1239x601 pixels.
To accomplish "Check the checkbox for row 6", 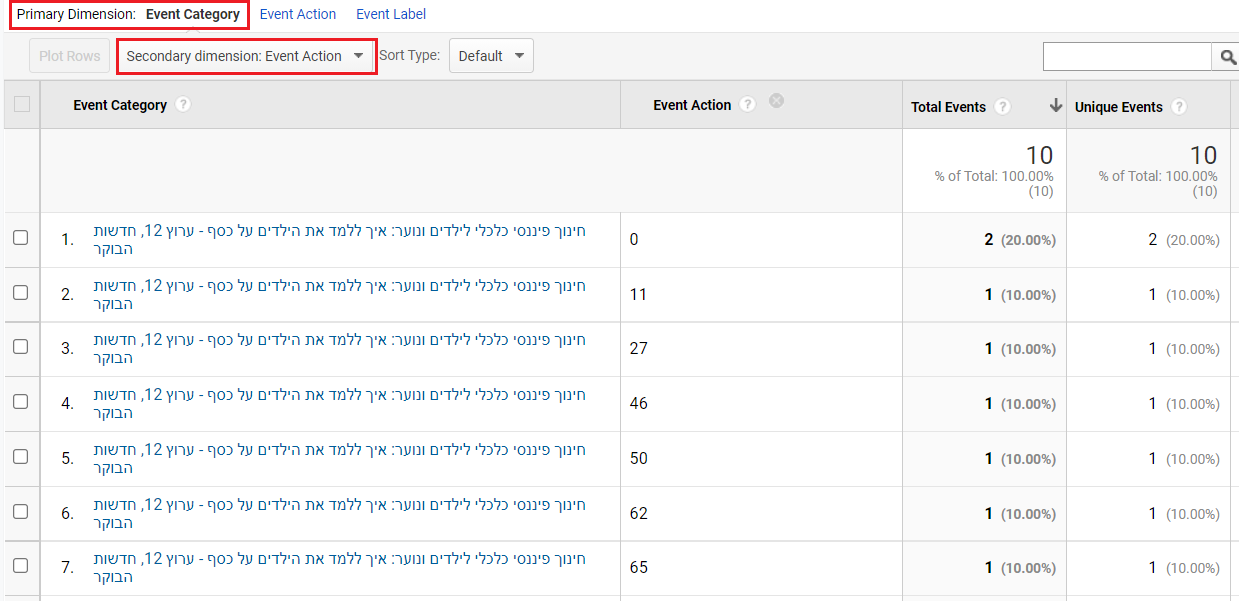I will click(21, 512).
